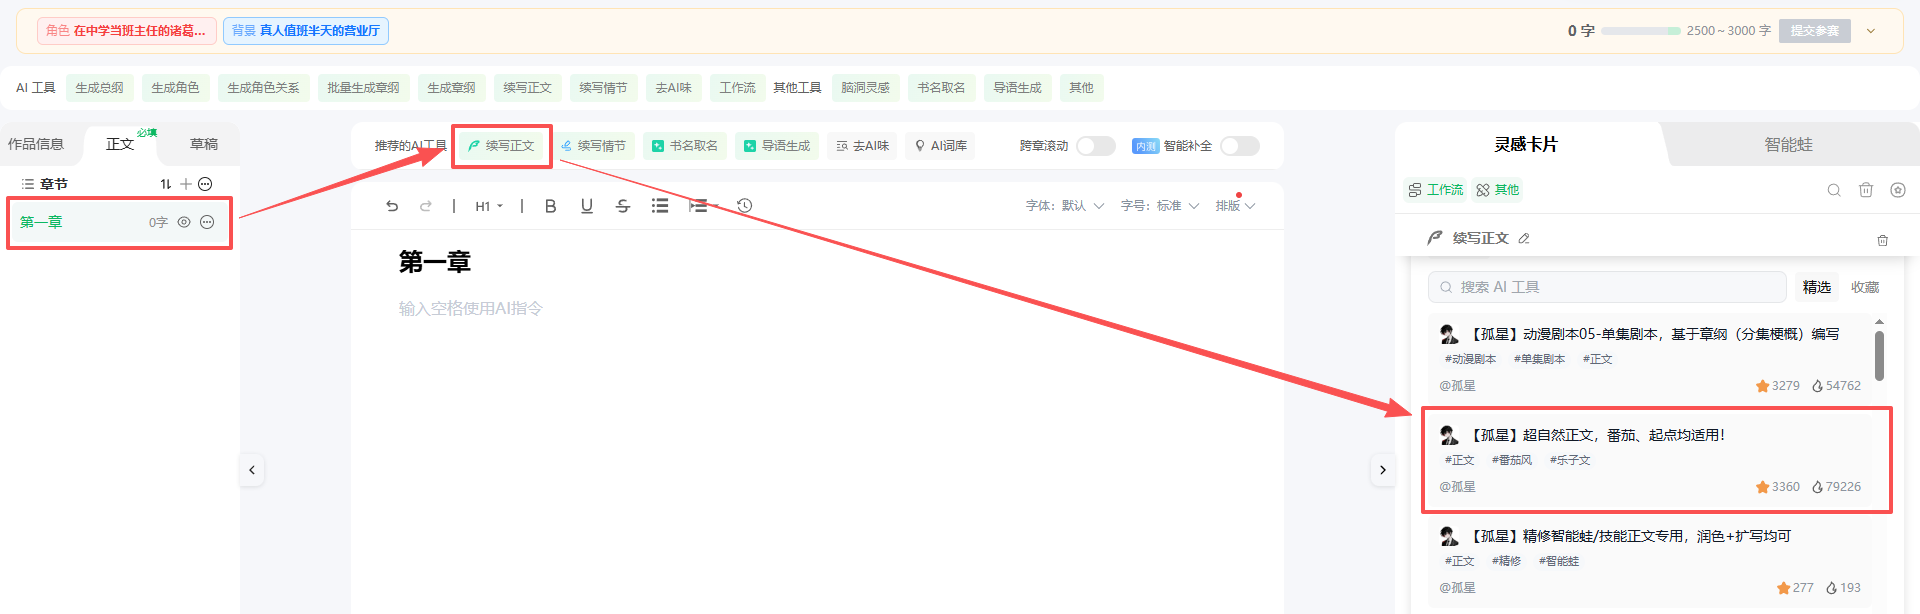This screenshot has height=614, width=1920.
Task: Toggle visibility eye icon for 第一章
Action: pyautogui.click(x=184, y=222)
